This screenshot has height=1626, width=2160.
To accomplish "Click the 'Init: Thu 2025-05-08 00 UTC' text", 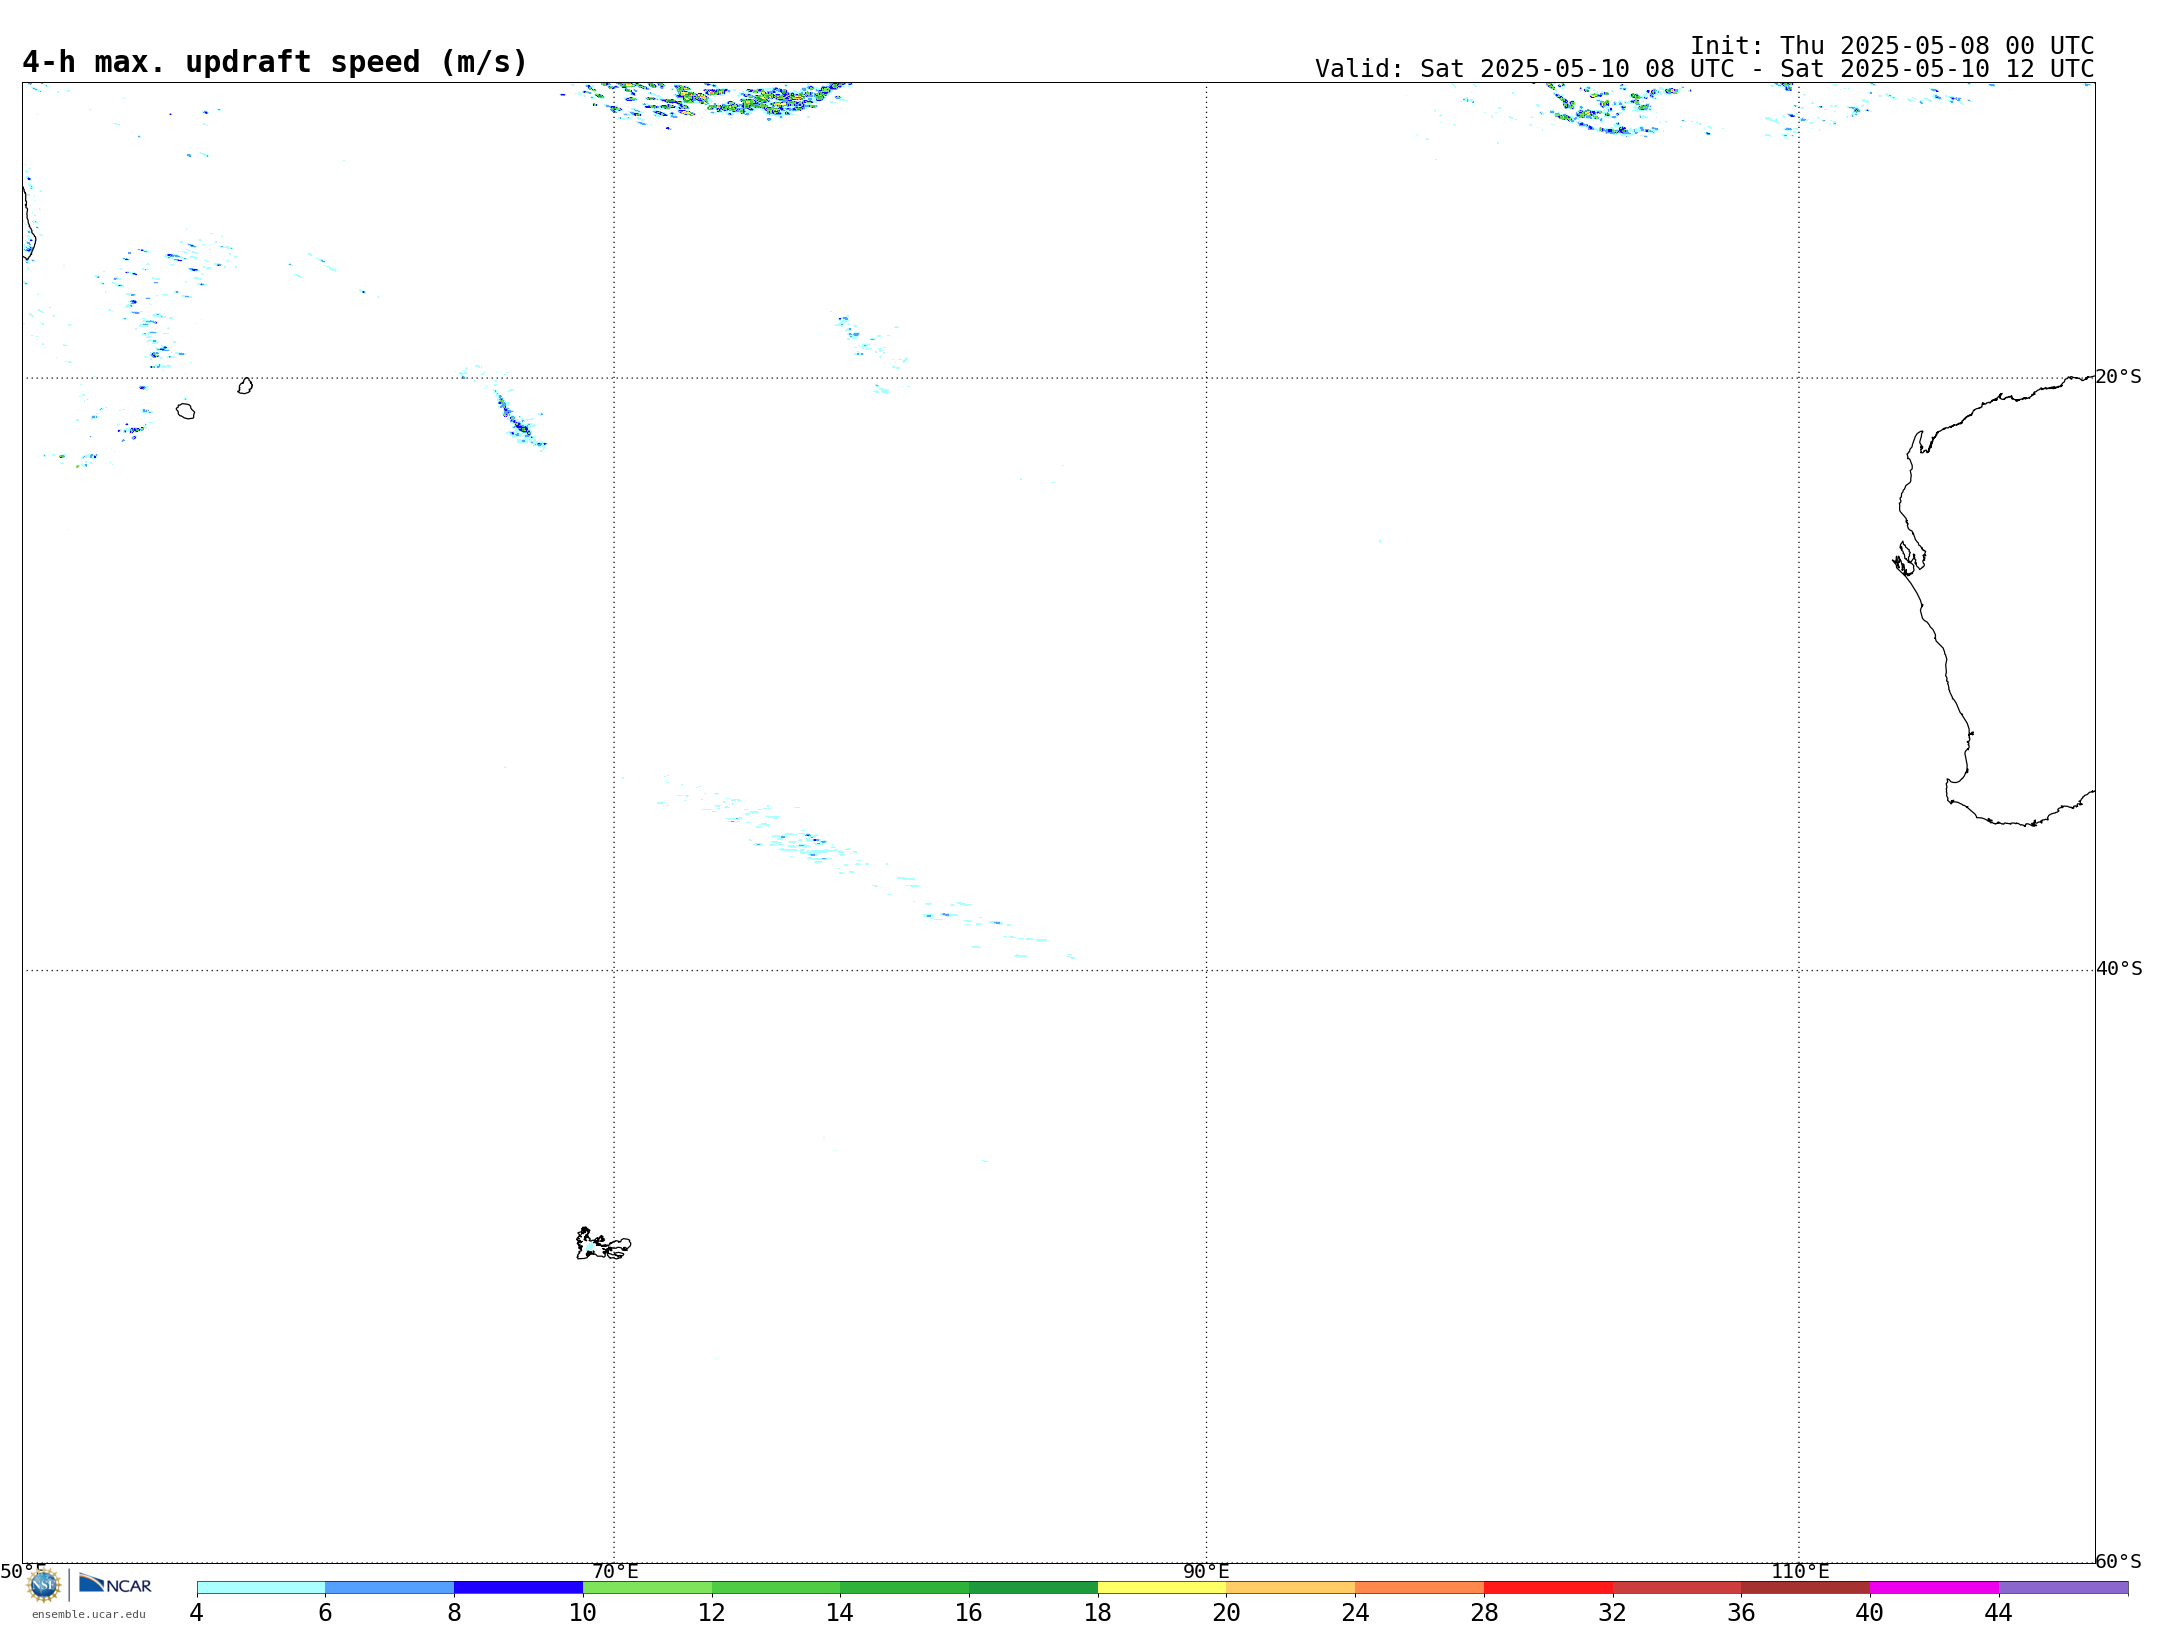I will (x=1892, y=46).
